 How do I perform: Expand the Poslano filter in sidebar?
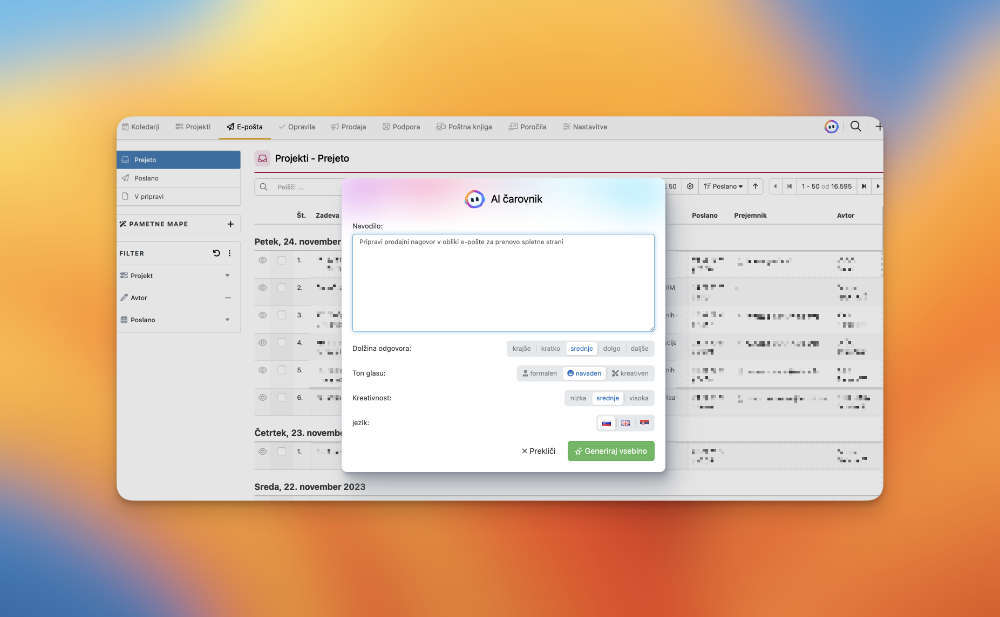coord(227,320)
